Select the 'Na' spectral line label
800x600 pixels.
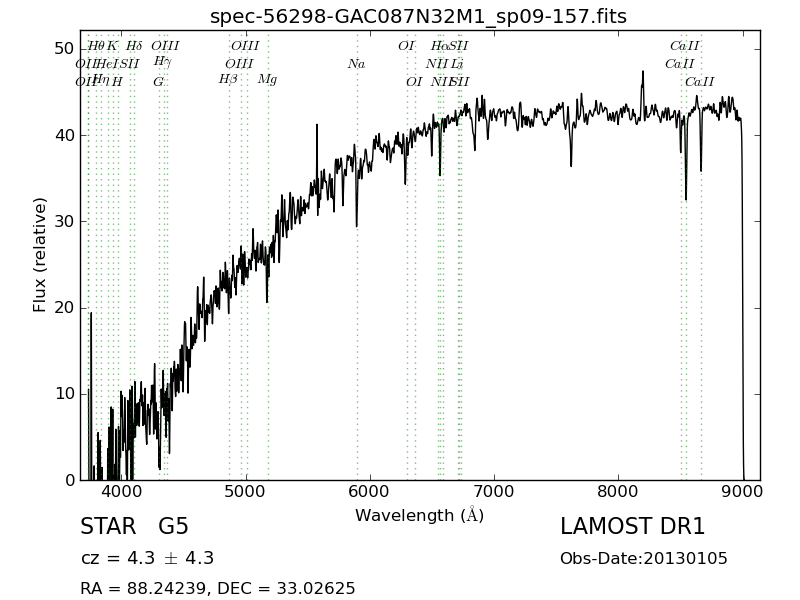357,64
